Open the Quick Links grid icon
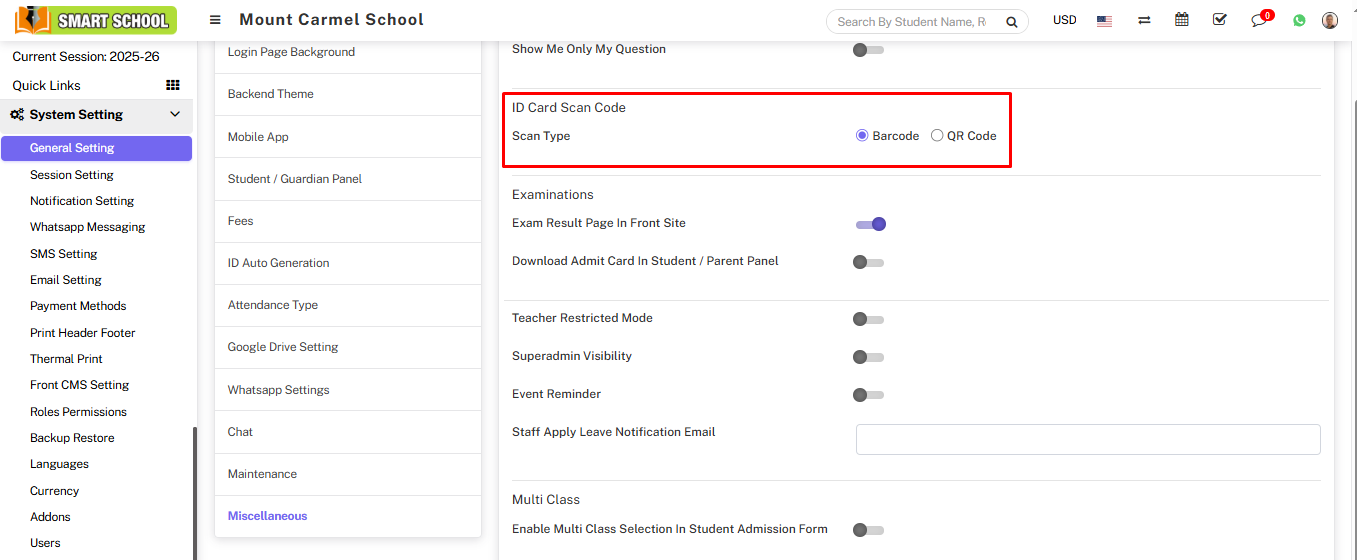The image size is (1357, 560). click(172, 85)
